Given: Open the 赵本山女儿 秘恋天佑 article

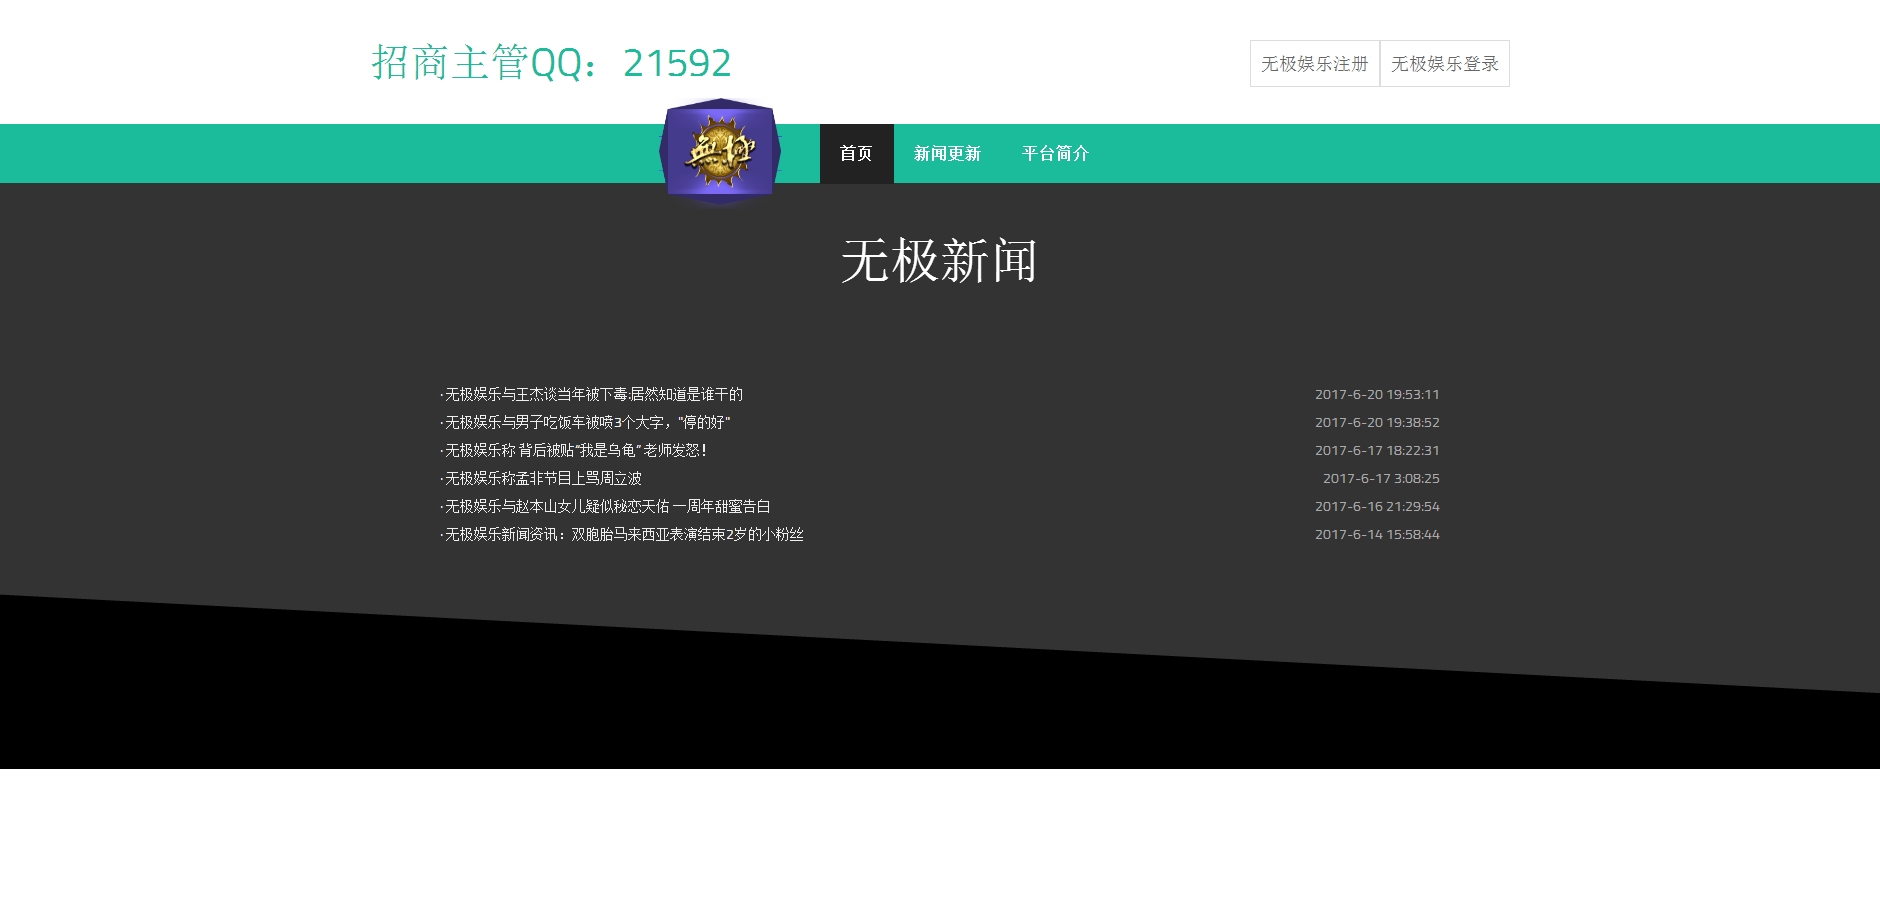Looking at the screenshot, I should (x=607, y=507).
